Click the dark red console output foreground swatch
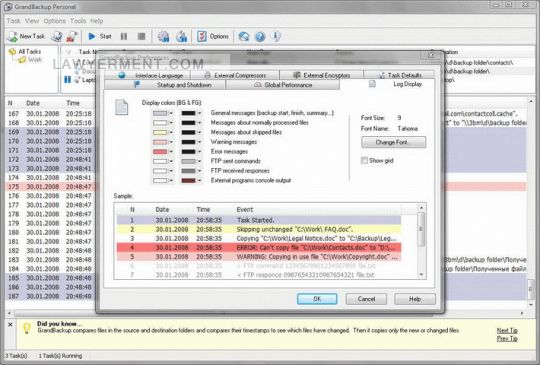Image resolution: width=540 pixels, height=365 pixels. tap(188, 181)
